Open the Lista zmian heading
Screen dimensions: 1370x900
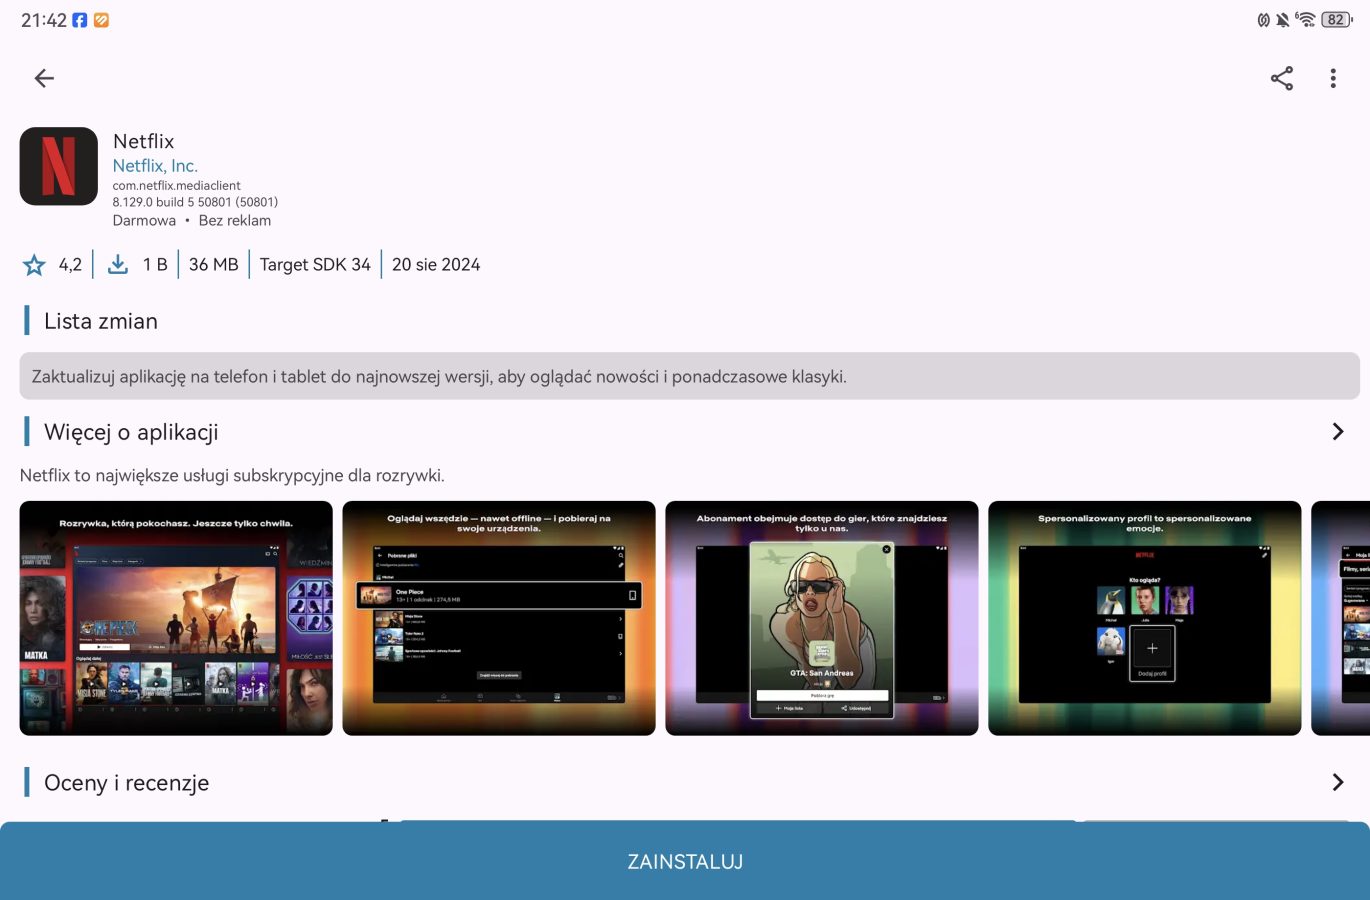[101, 321]
